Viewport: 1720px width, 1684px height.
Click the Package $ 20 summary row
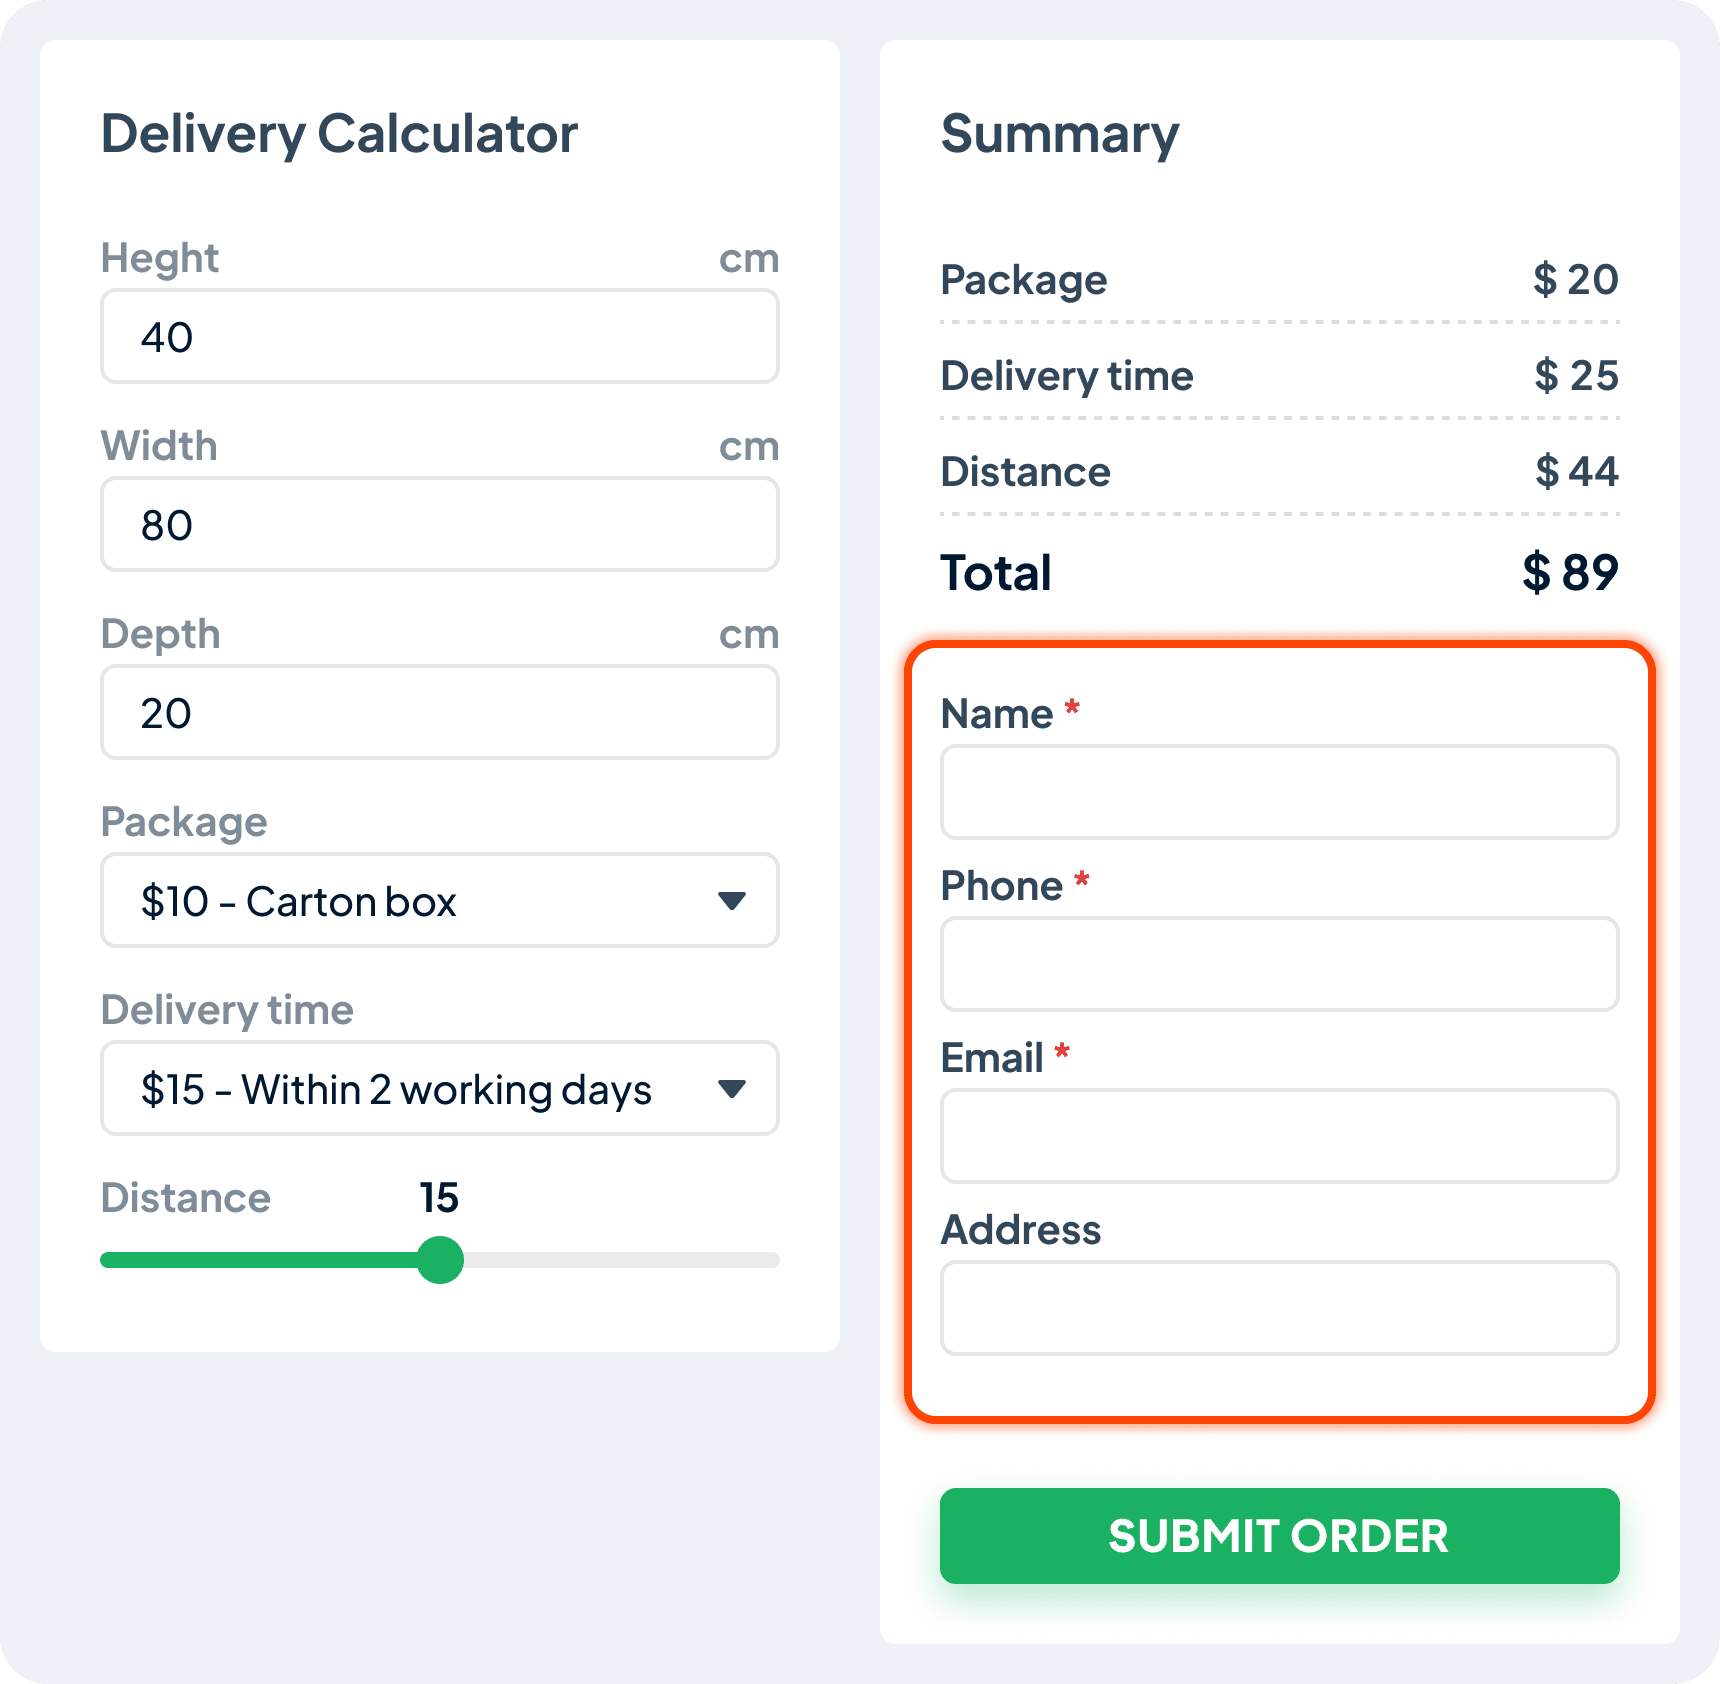point(1280,280)
